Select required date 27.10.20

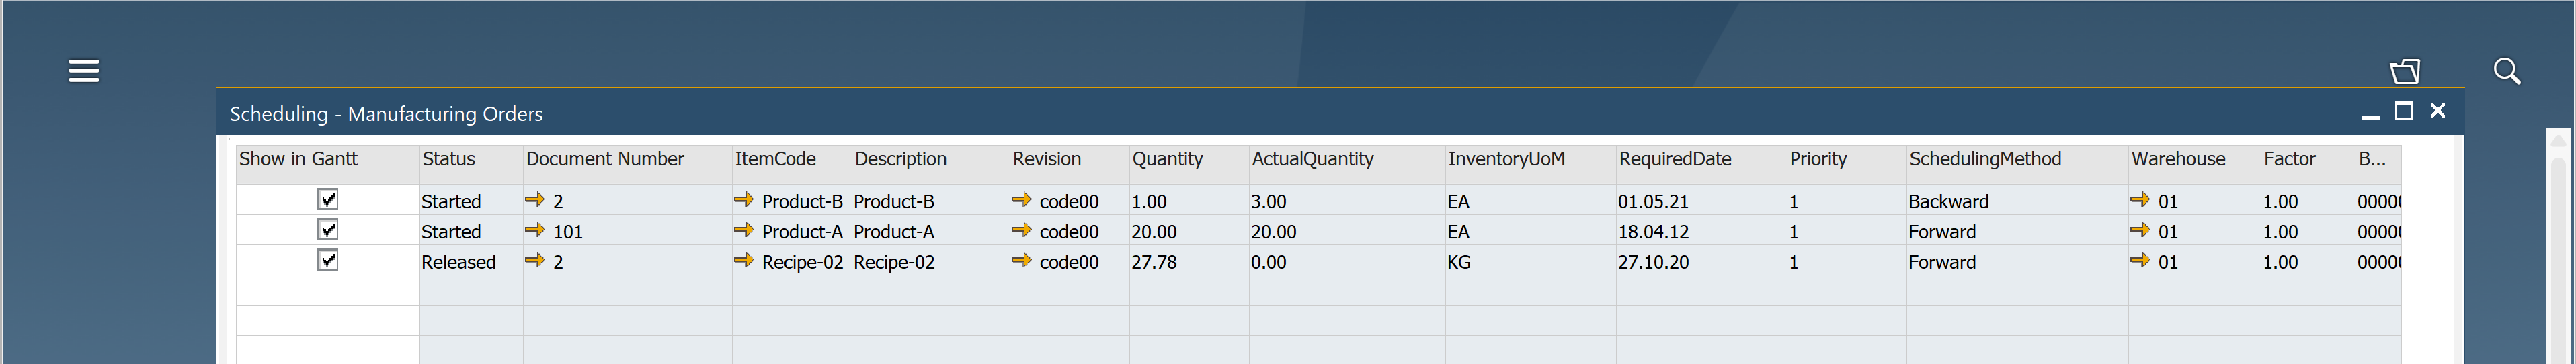[x=1701, y=261]
